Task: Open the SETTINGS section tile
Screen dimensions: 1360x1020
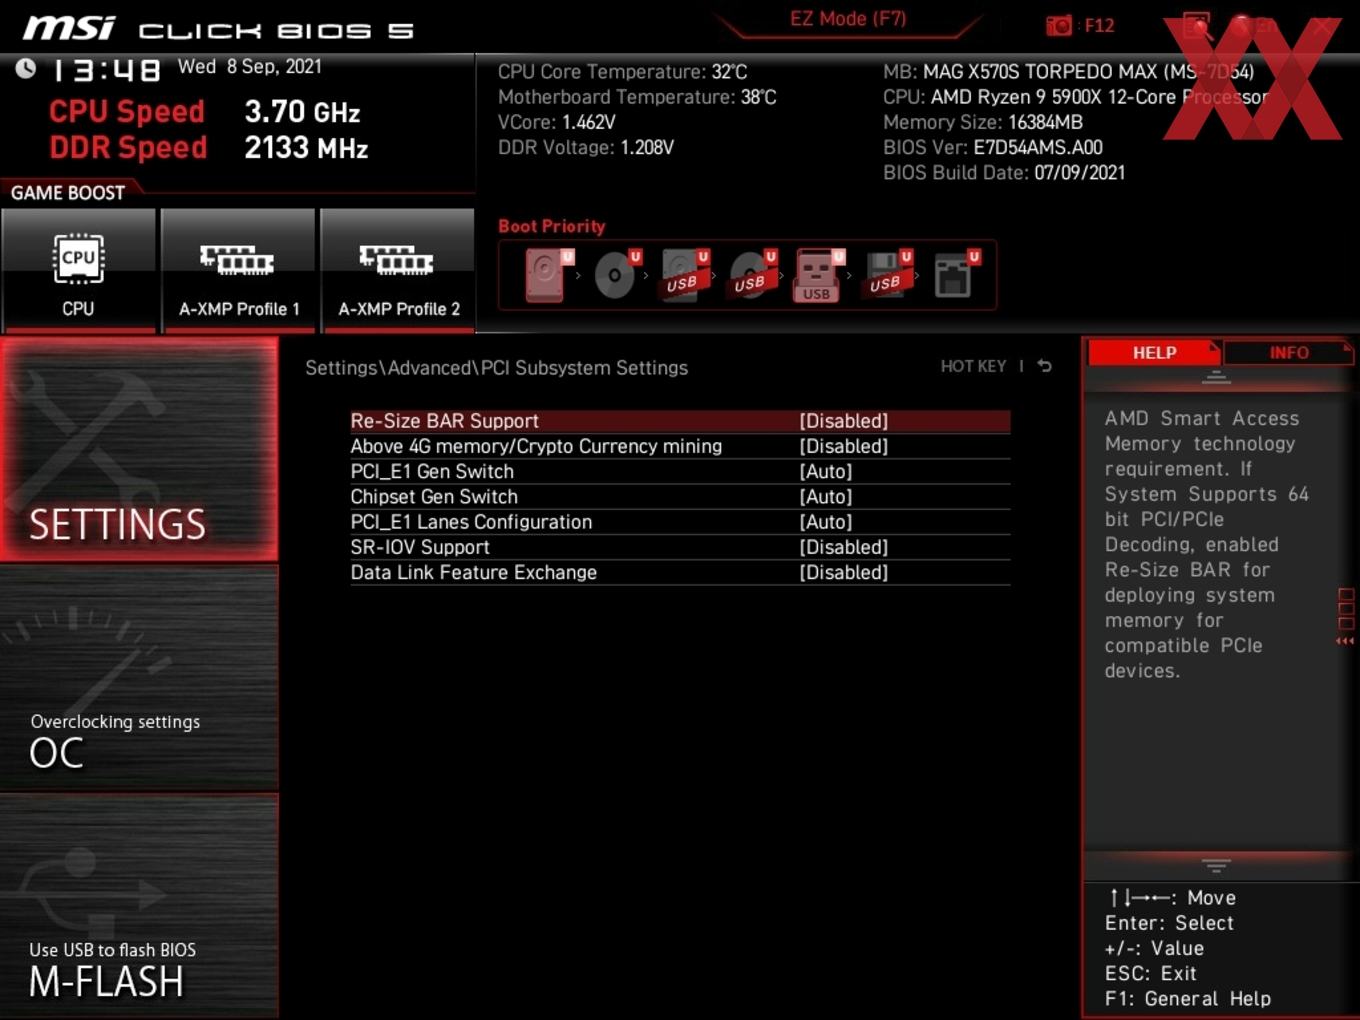Action: click(x=139, y=449)
